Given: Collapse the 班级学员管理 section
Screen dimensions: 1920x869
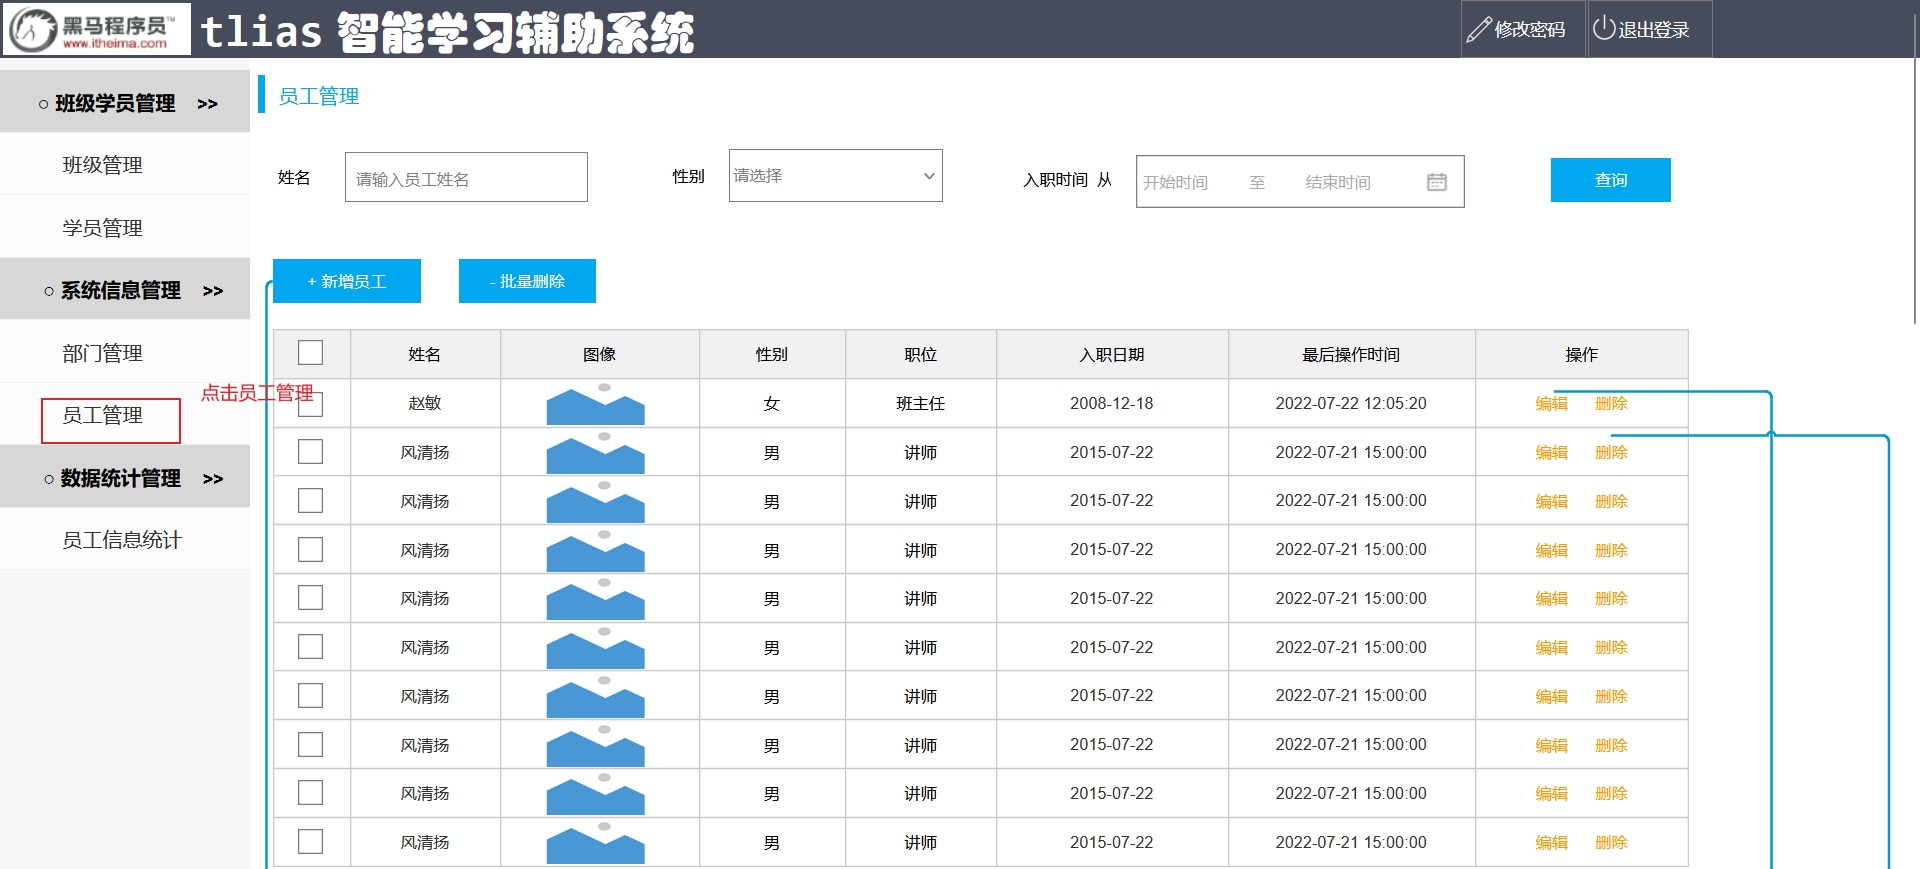Looking at the screenshot, I should (x=207, y=104).
